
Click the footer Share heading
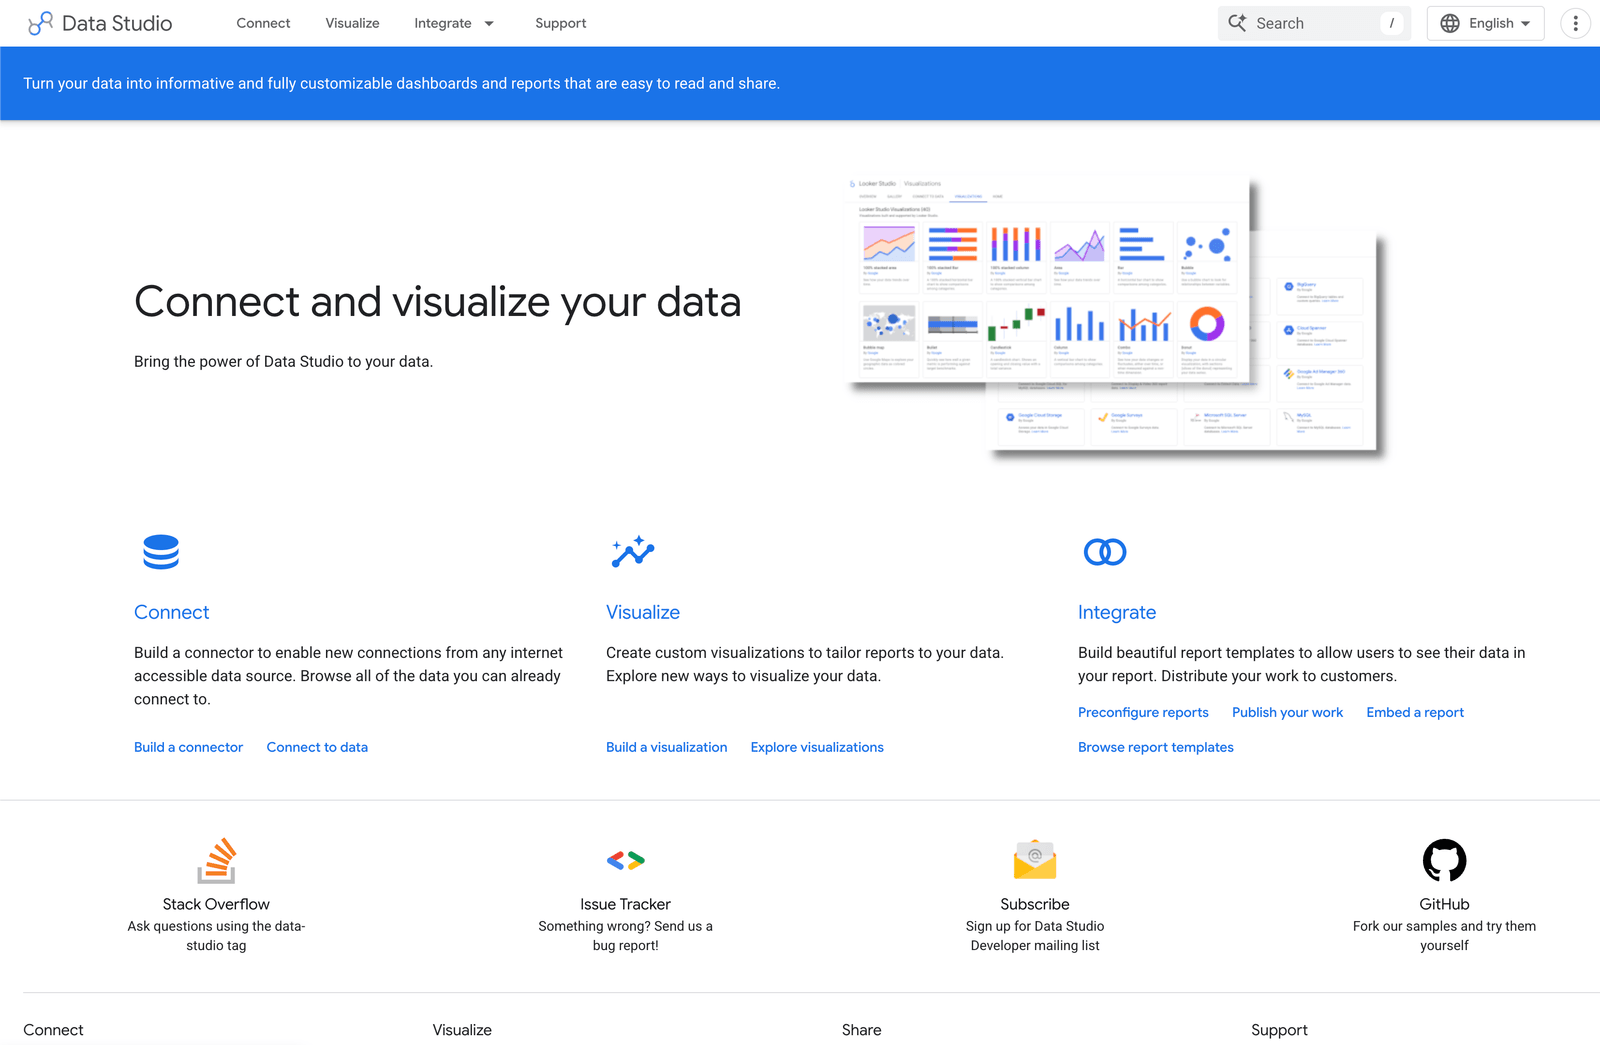pos(862,1030)
